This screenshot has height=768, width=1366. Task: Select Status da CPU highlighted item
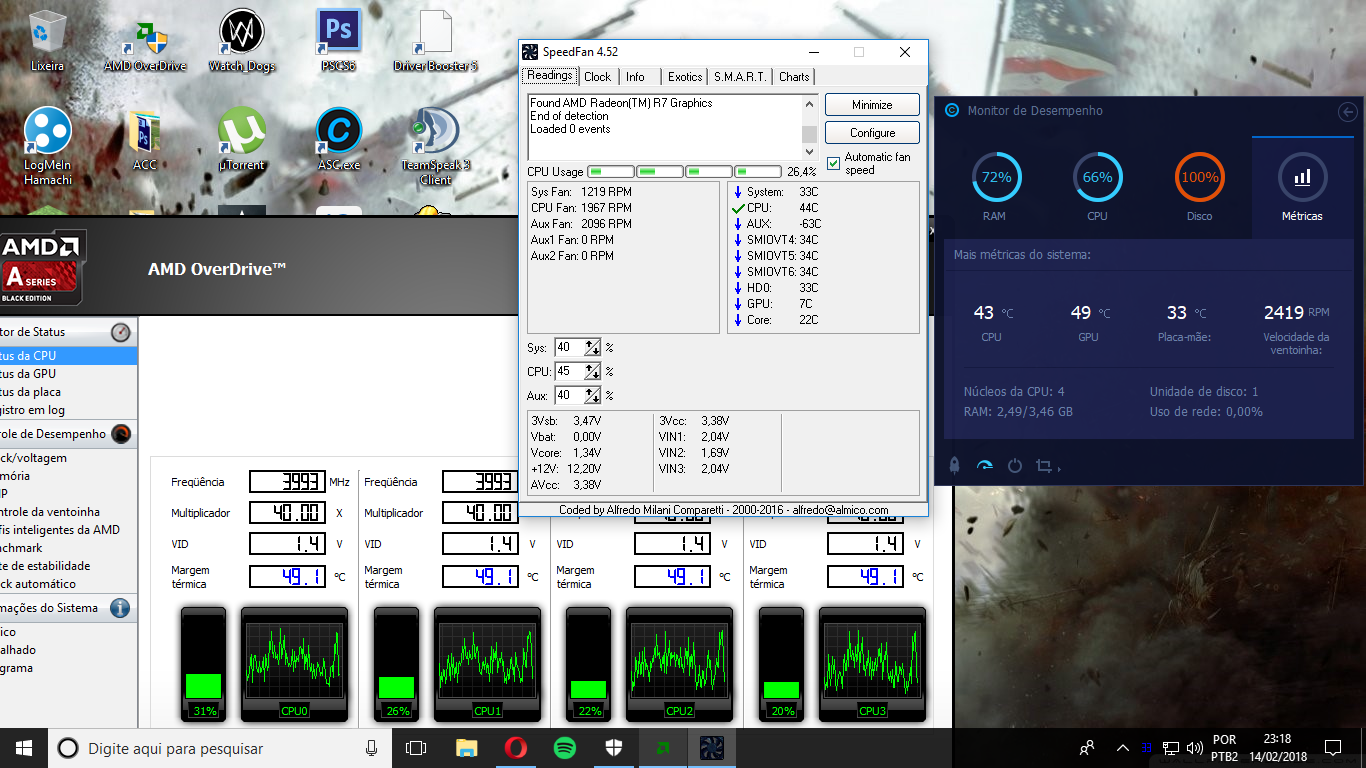click(x=68, y=356)
